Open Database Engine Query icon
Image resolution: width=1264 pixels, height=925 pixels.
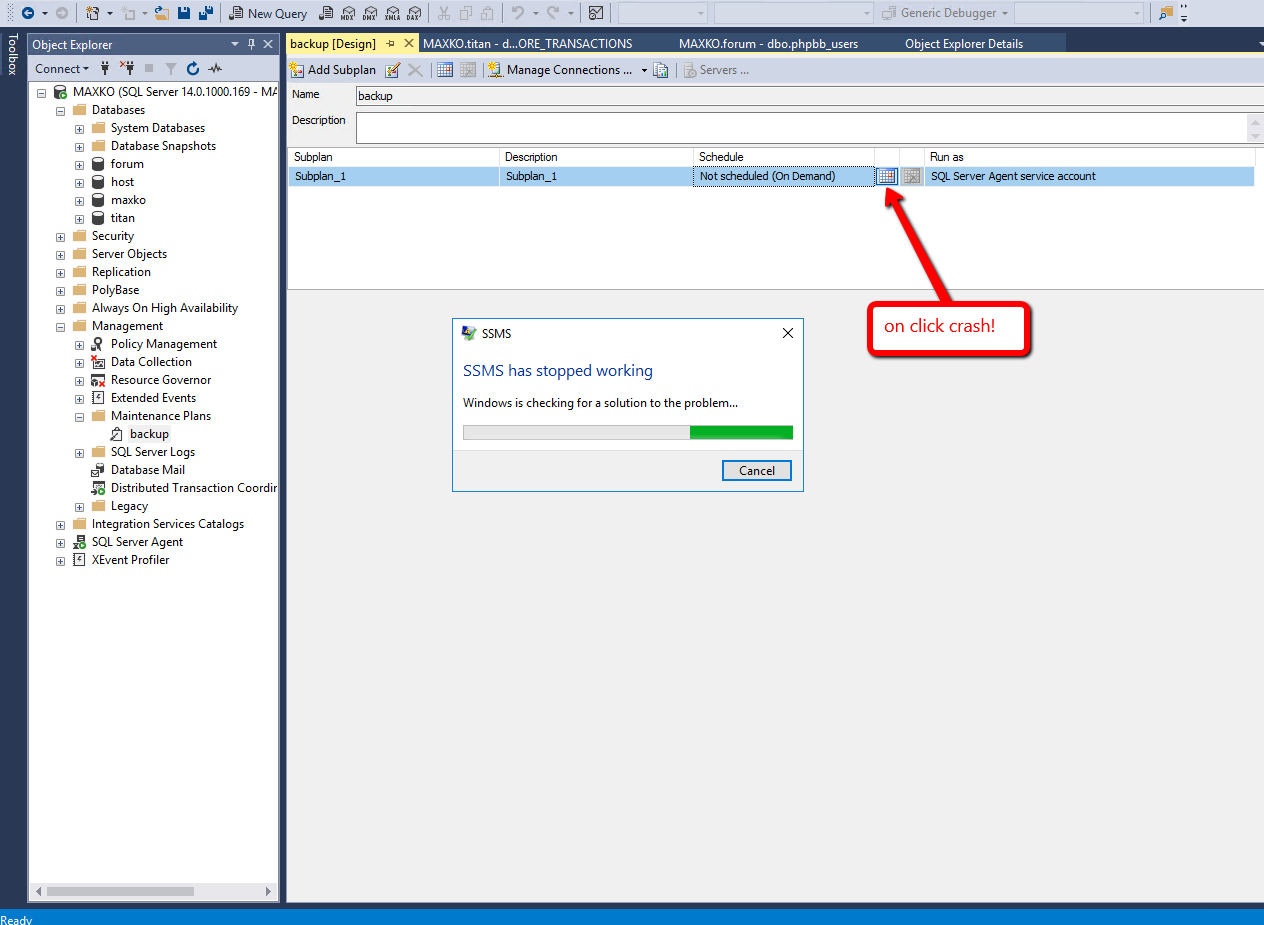point(326,13)
